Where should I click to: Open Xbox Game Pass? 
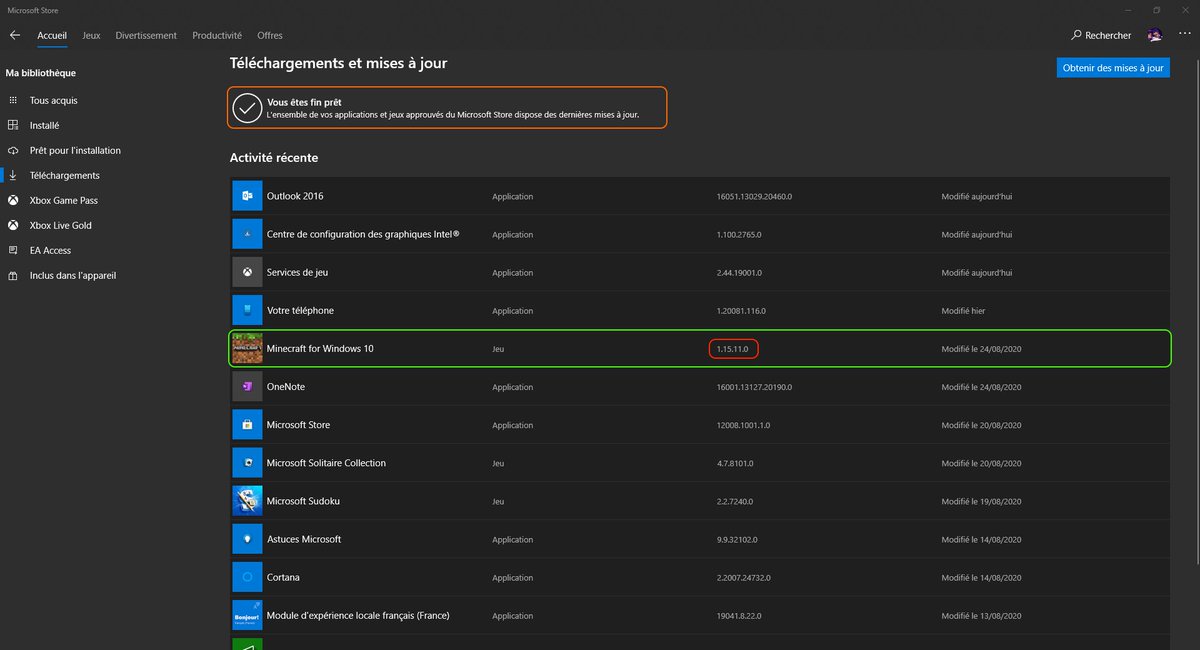point(64,200)
